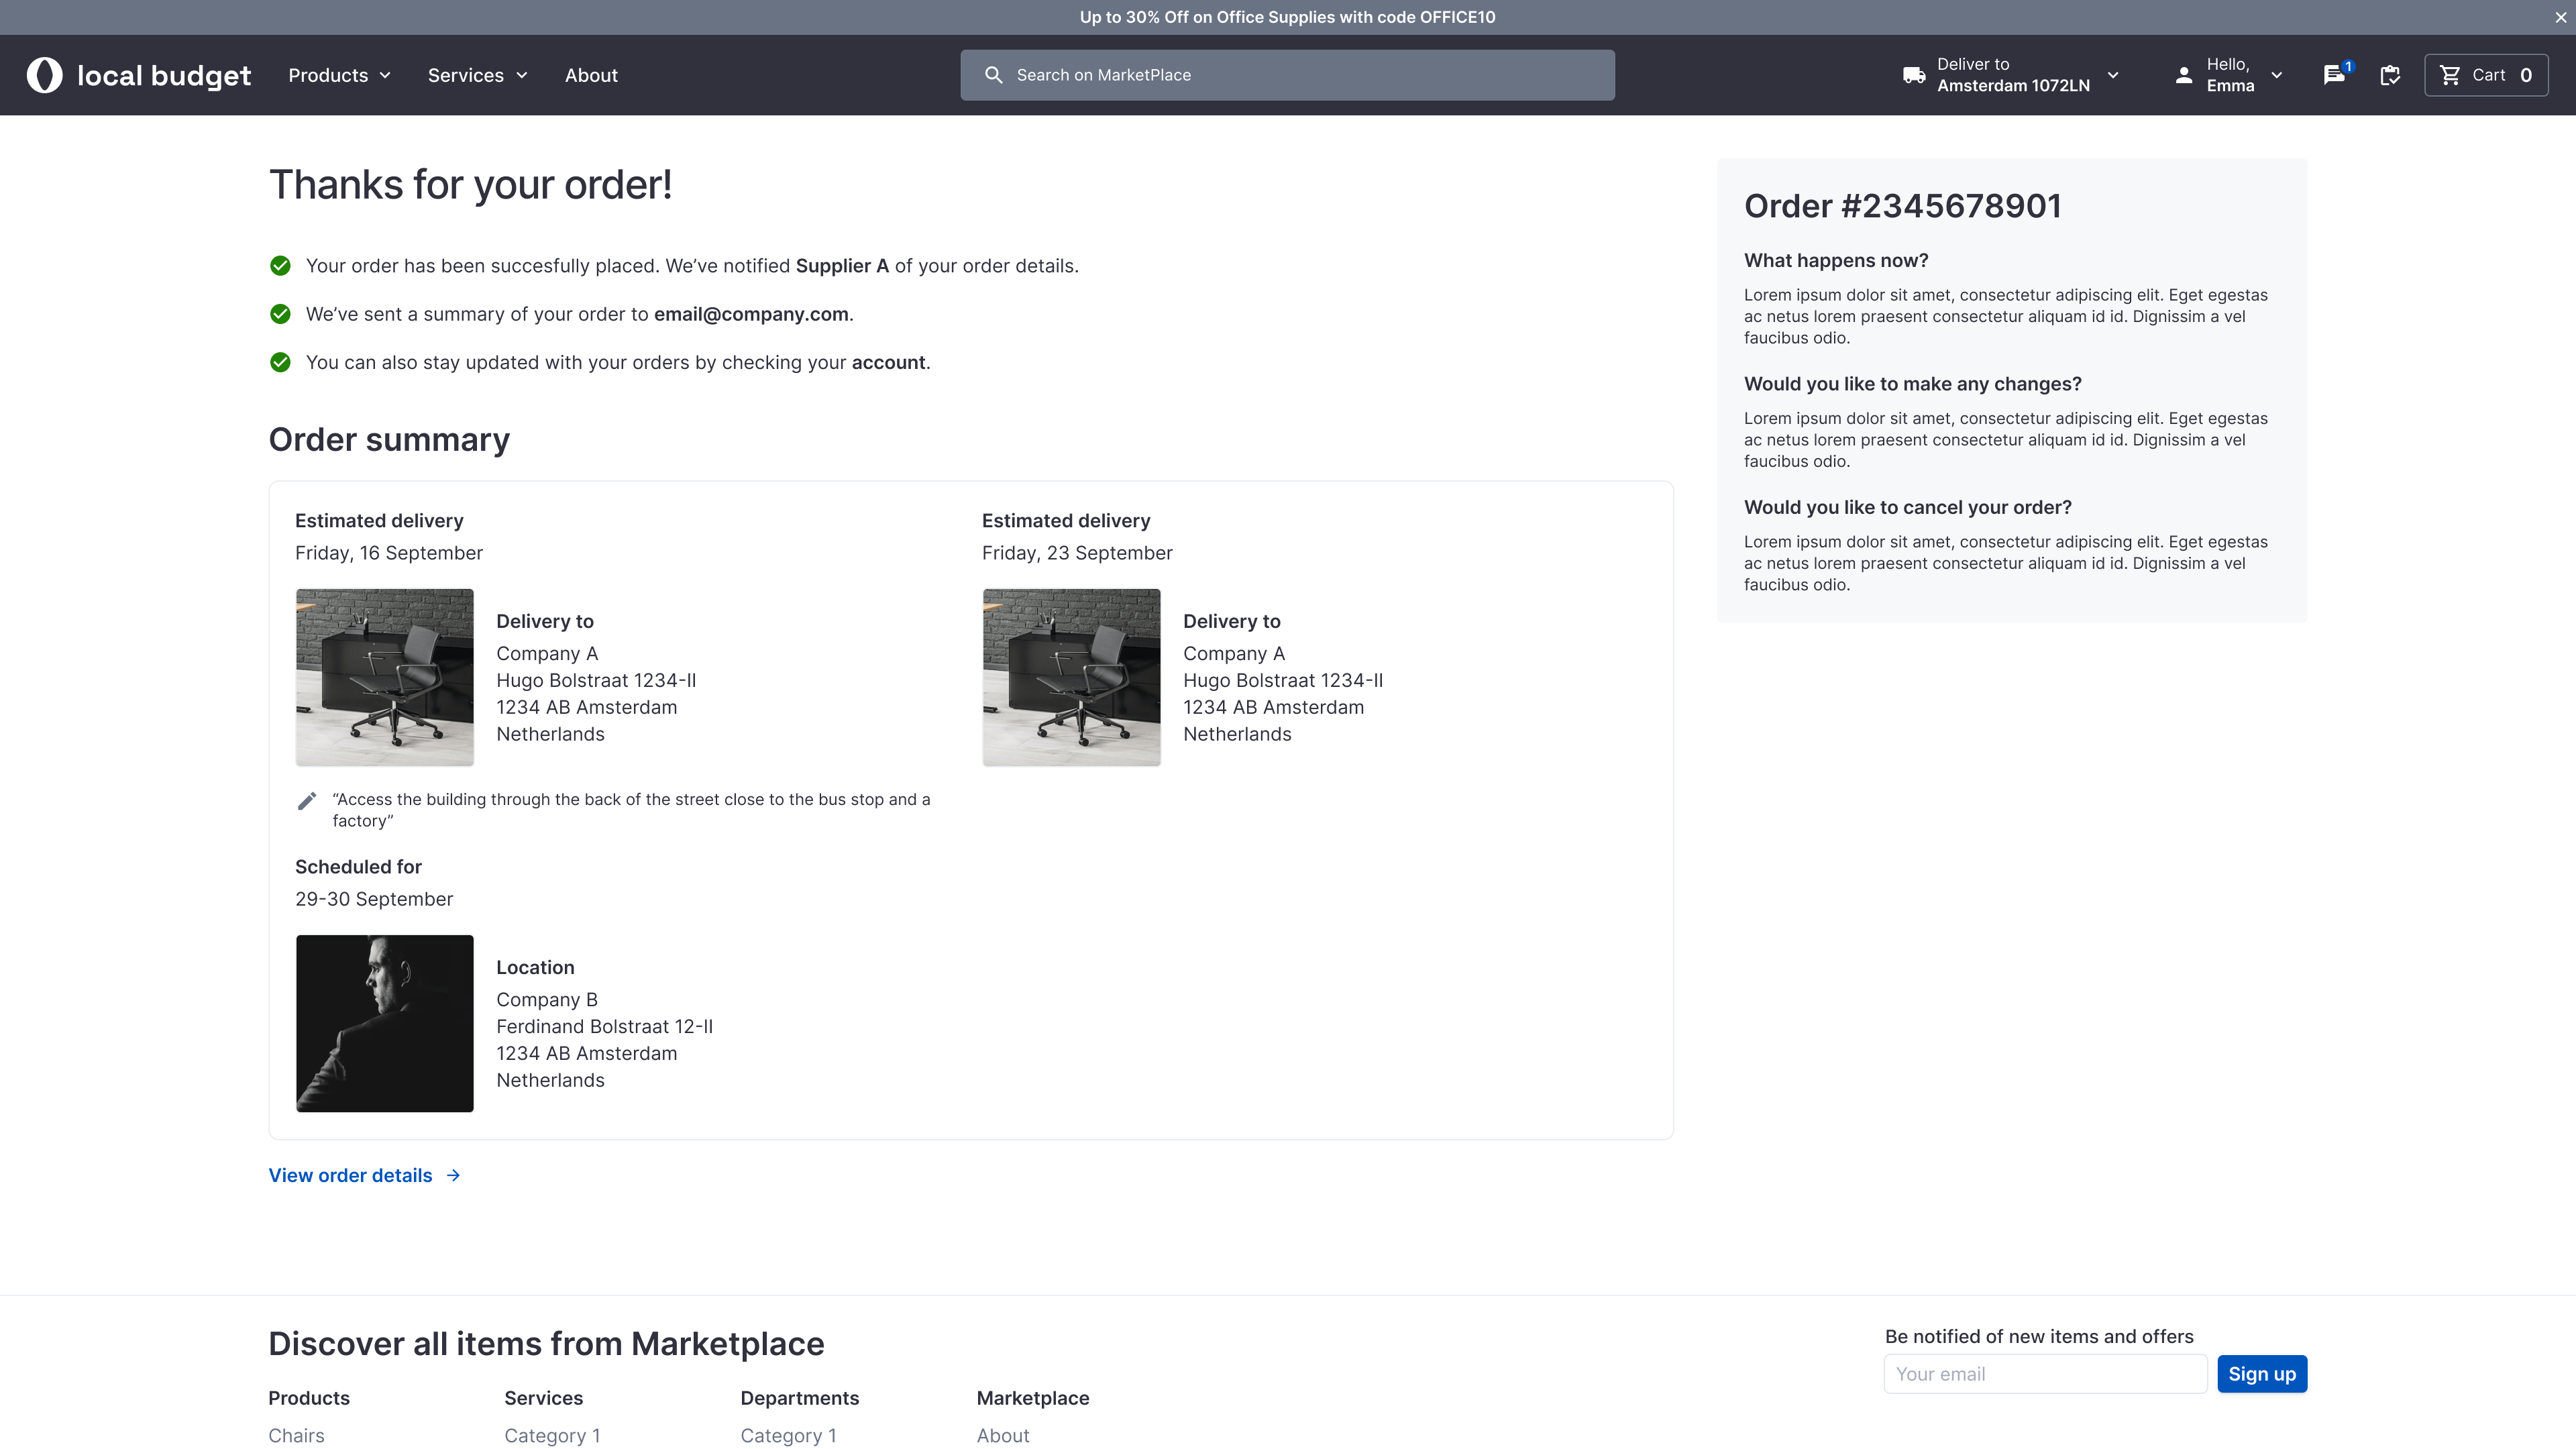Click the Company B location thumbnail
This screenshot has width=2576, height=1449.
click(x=384, y=1023)
